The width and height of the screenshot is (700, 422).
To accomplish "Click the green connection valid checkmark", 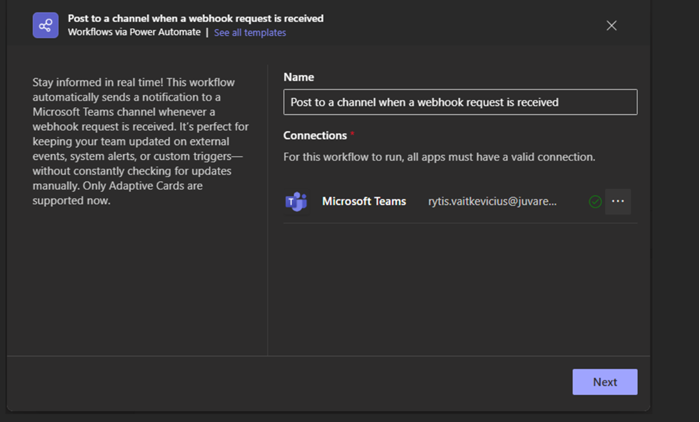I will pyautogui.click(x=595, y=202).
